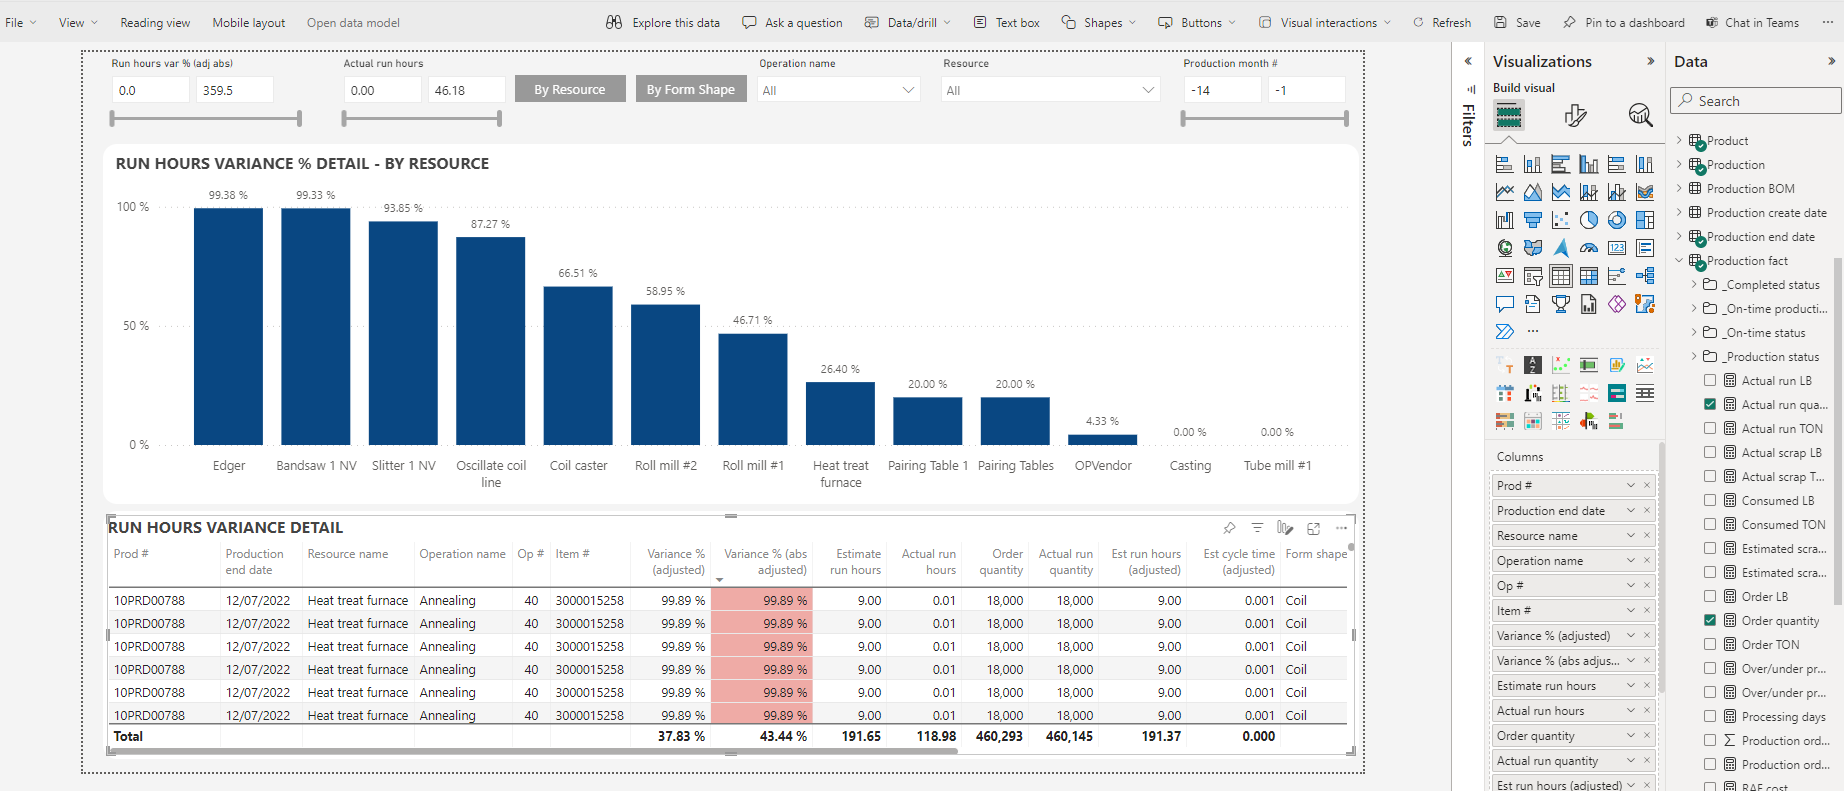
Task: Pick the gauge visualization icon
Action: (1588, 248)
